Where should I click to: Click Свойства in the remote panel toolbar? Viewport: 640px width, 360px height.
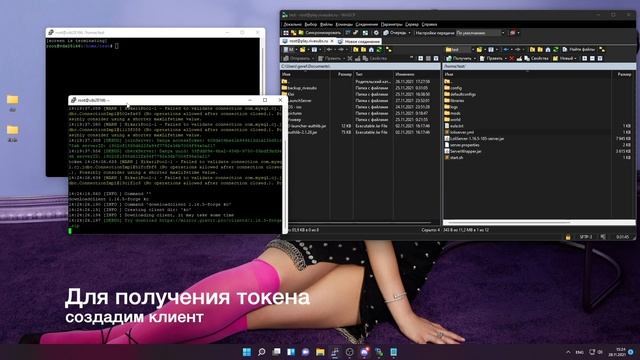click(536, 58)
